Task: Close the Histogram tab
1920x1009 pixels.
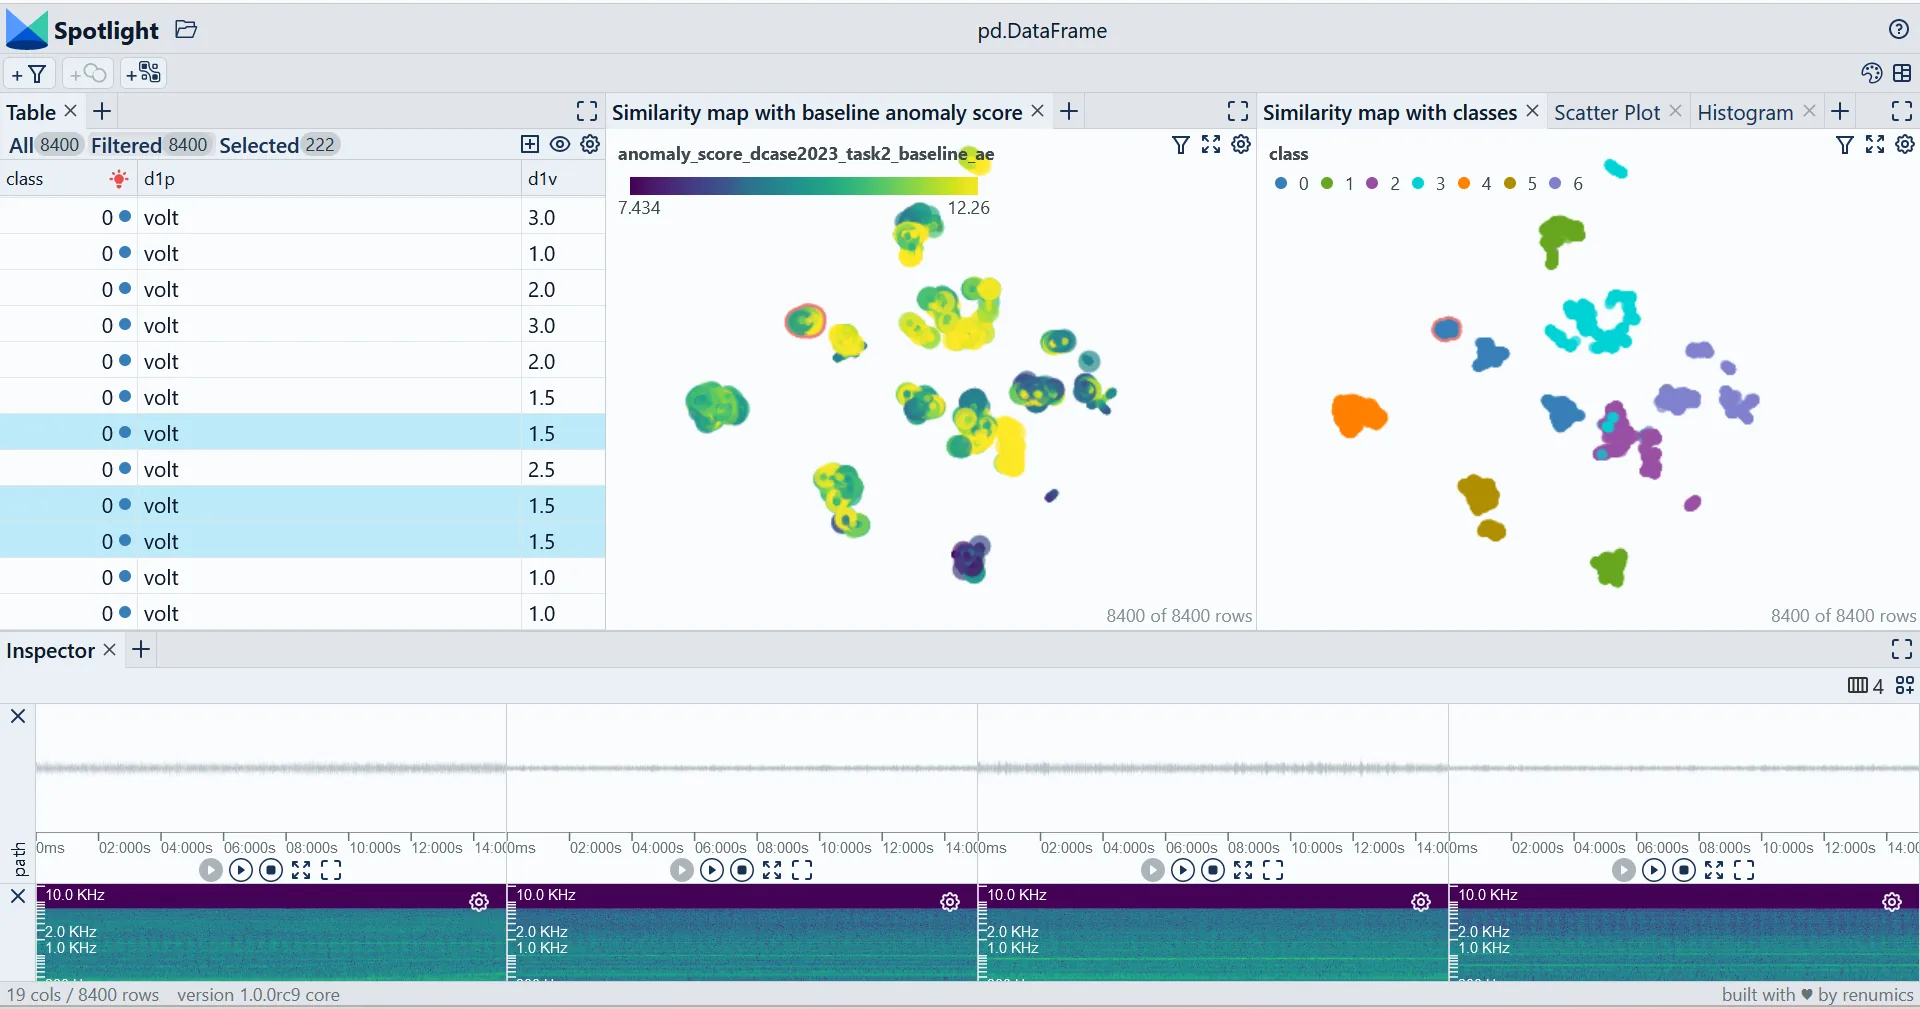Action: tap(1809, 111)
